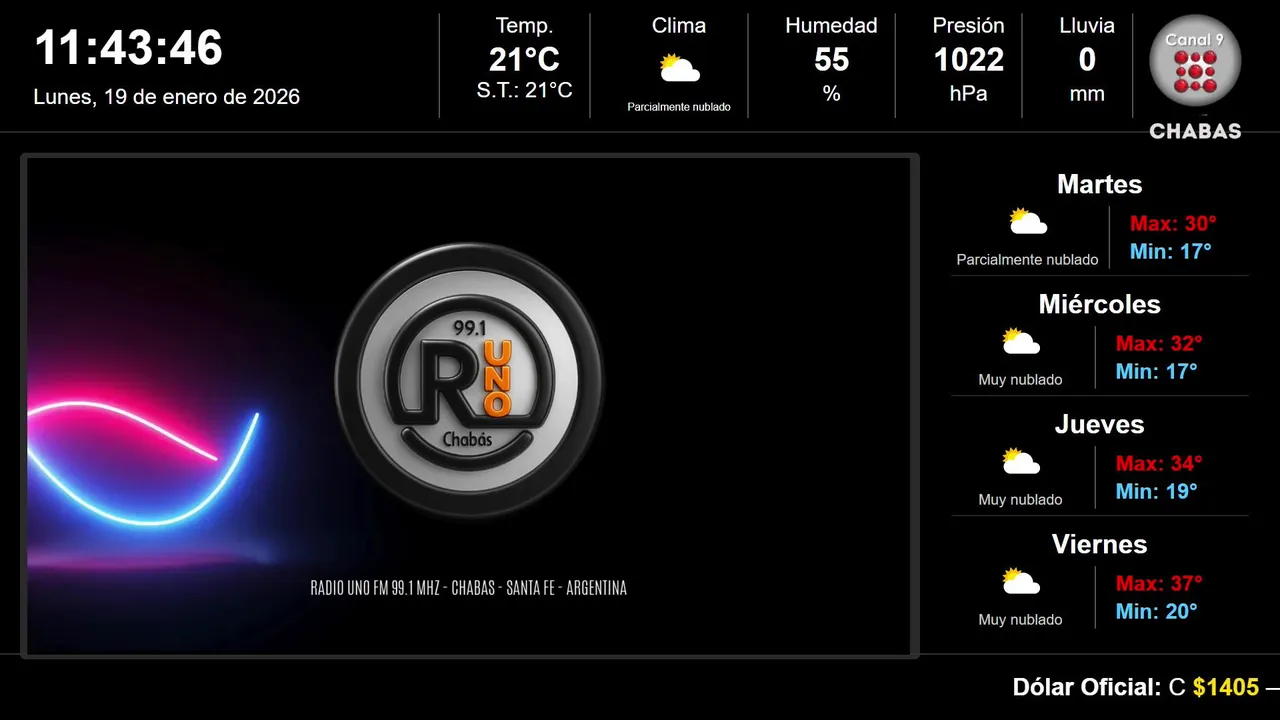This screenshot has height=720, width=1280.
Task: Click Viernes forecast weather icon
Action: click(1021, 581)
